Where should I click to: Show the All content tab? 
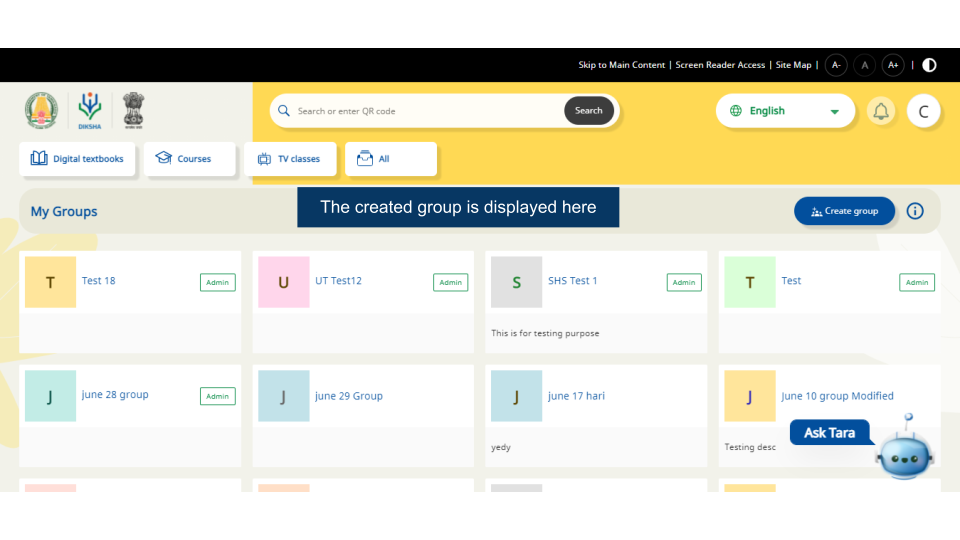point(390,159)
